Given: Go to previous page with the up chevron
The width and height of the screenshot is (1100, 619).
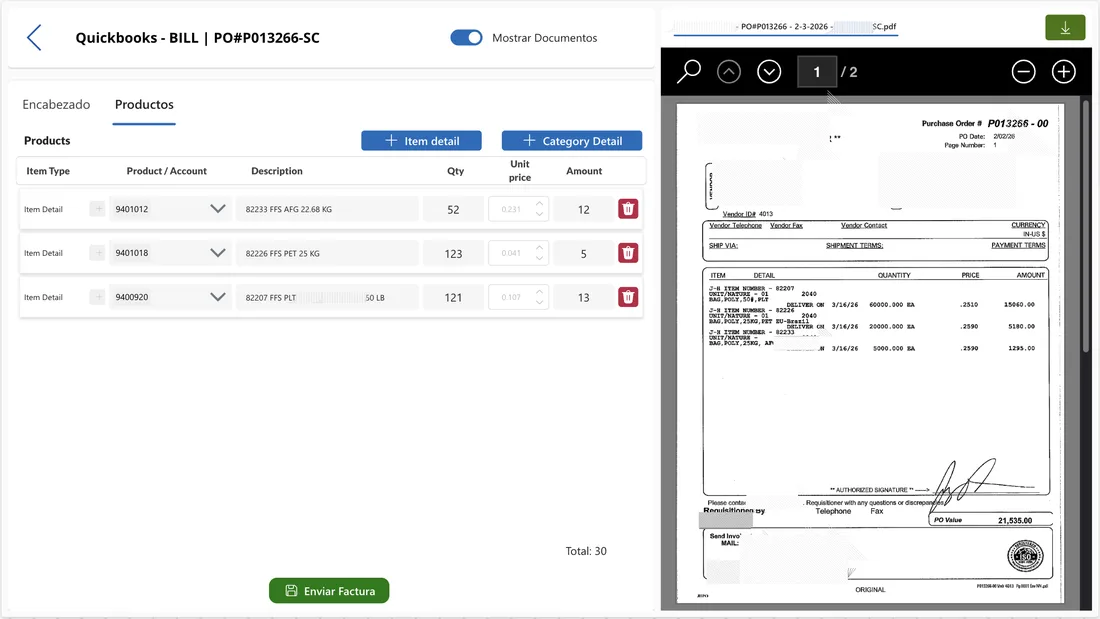Looking at the screenshot, I should pos(728,71).
